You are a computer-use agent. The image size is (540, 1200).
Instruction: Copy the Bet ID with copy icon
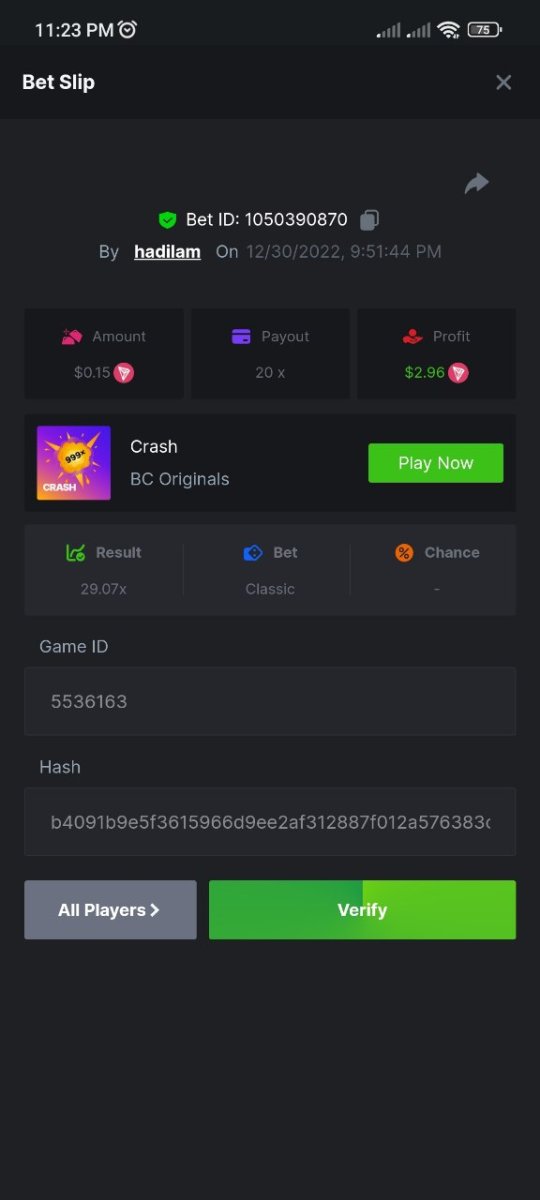click(370, 219)
